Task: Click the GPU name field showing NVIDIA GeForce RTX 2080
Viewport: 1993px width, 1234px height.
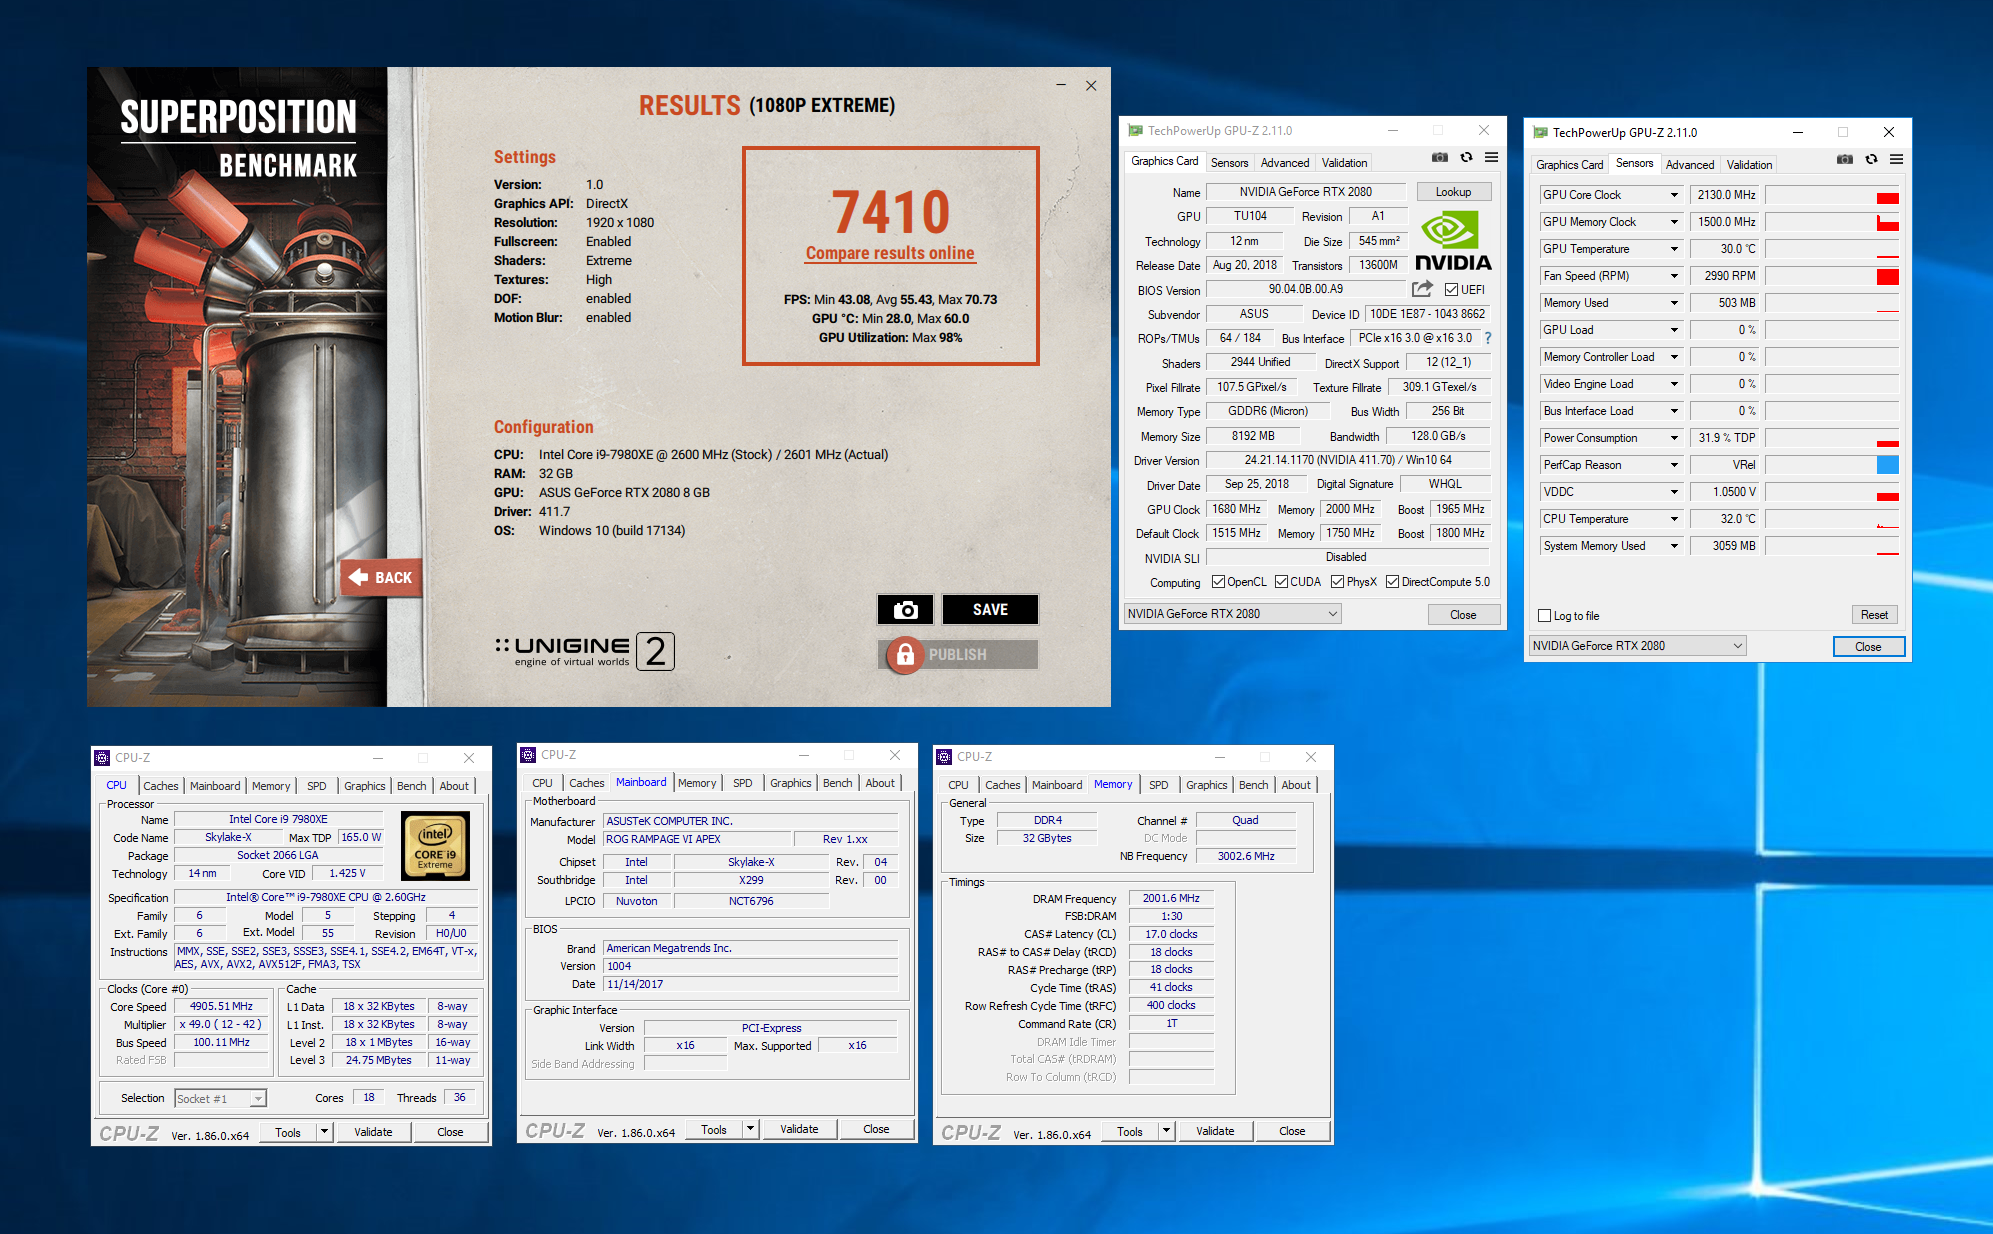Action: [x=1306, y=192]
